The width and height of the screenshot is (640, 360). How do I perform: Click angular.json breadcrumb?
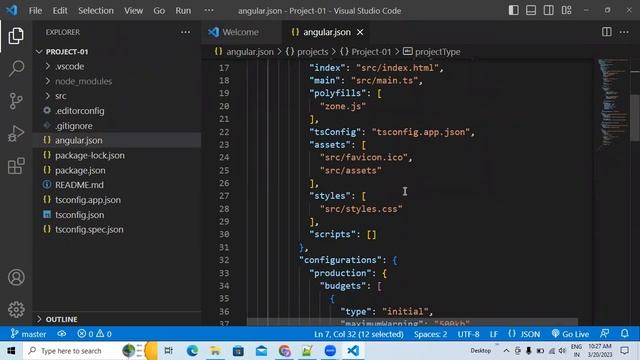[x=244, y=52]
